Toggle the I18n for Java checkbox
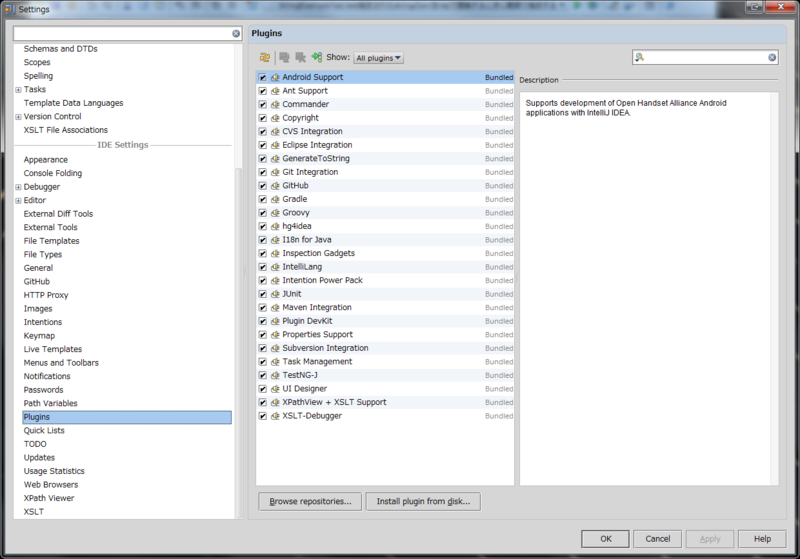800x559 pixels. click(x=262, y=240)
